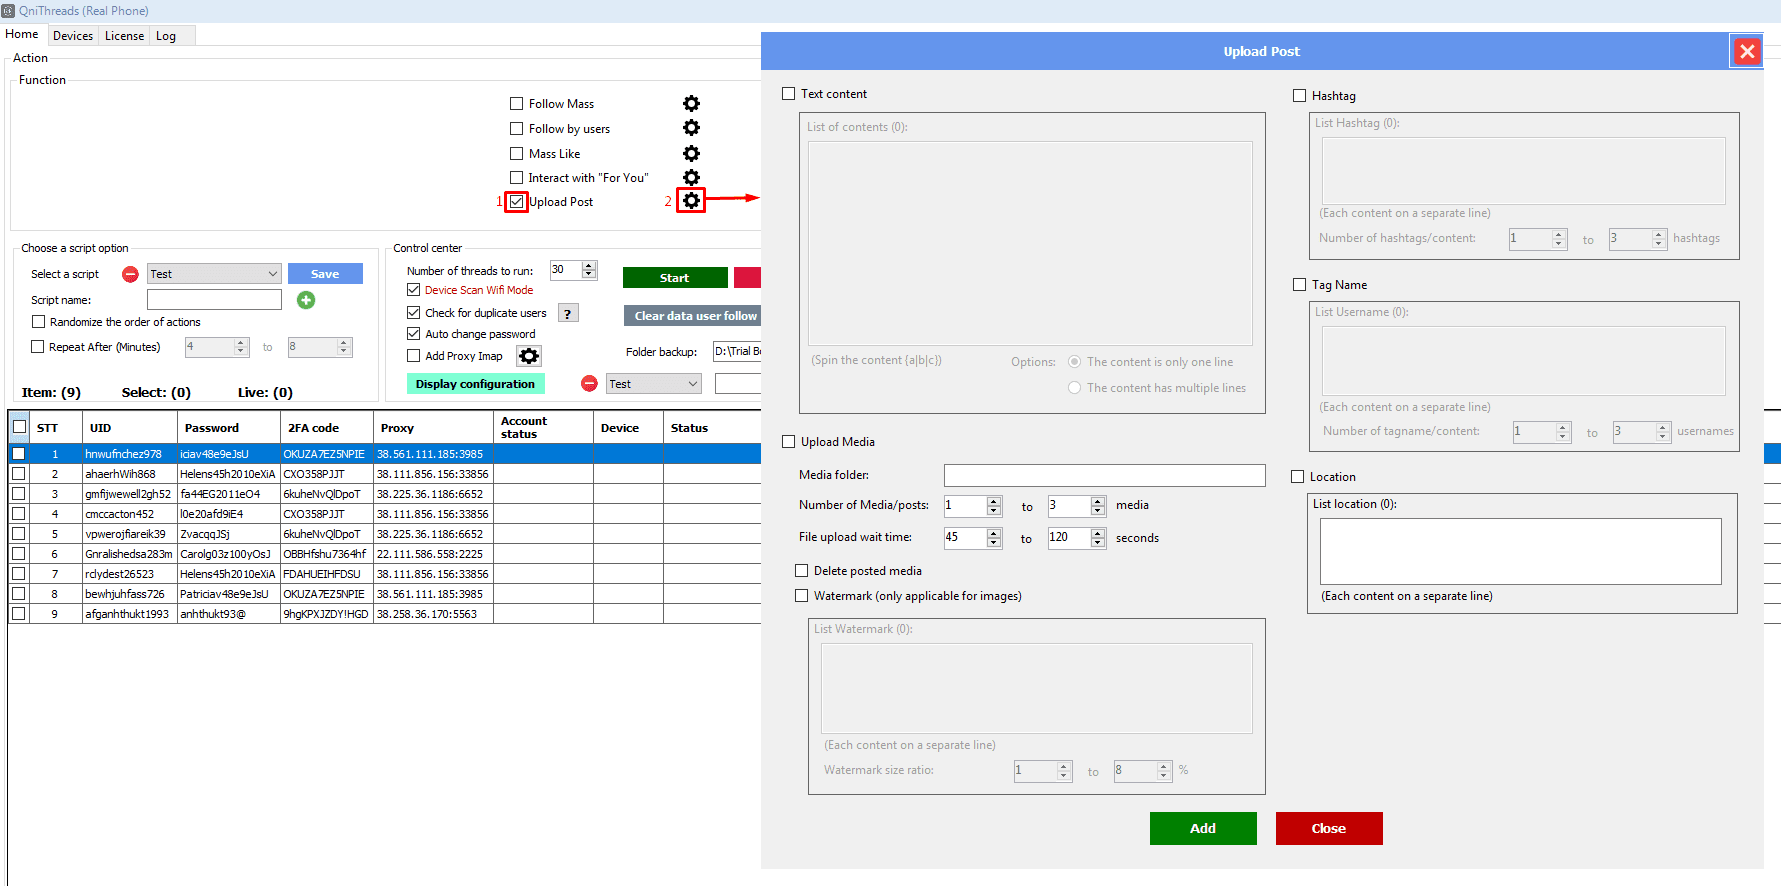Switch to the Devices tab
1781x886 pixels.
(73, 36)
